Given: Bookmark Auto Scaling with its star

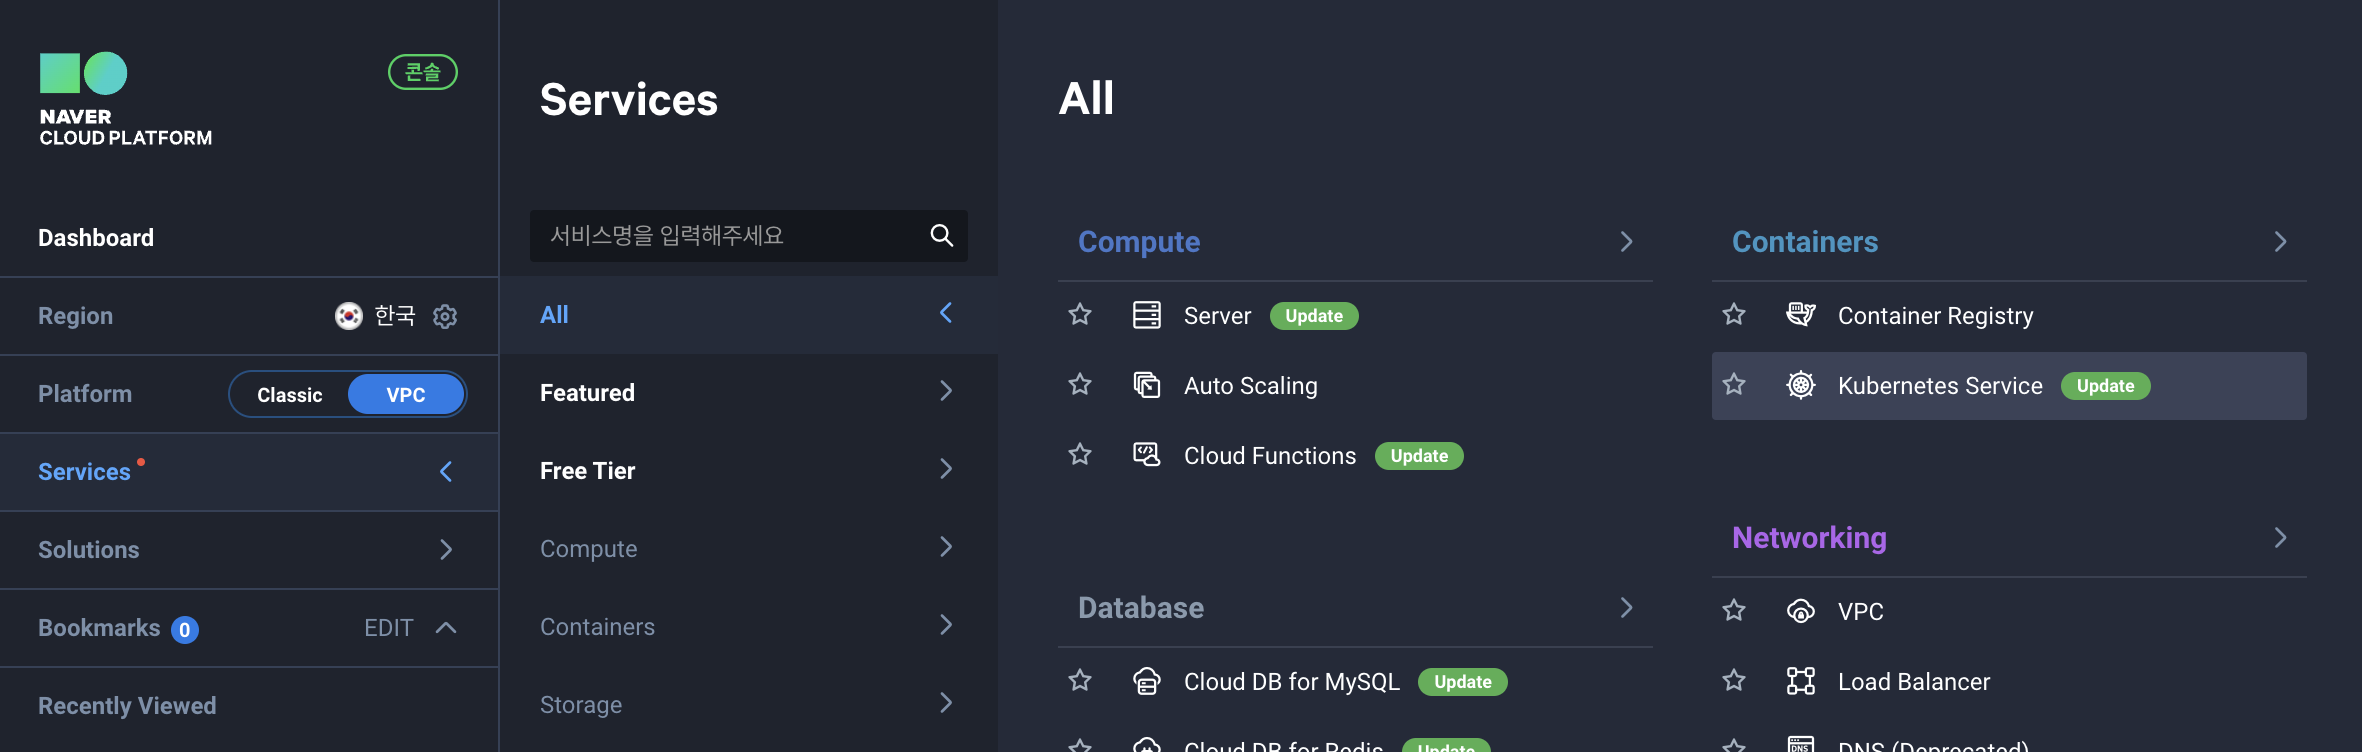Looking at the screenshot, I should point(1080,385).
